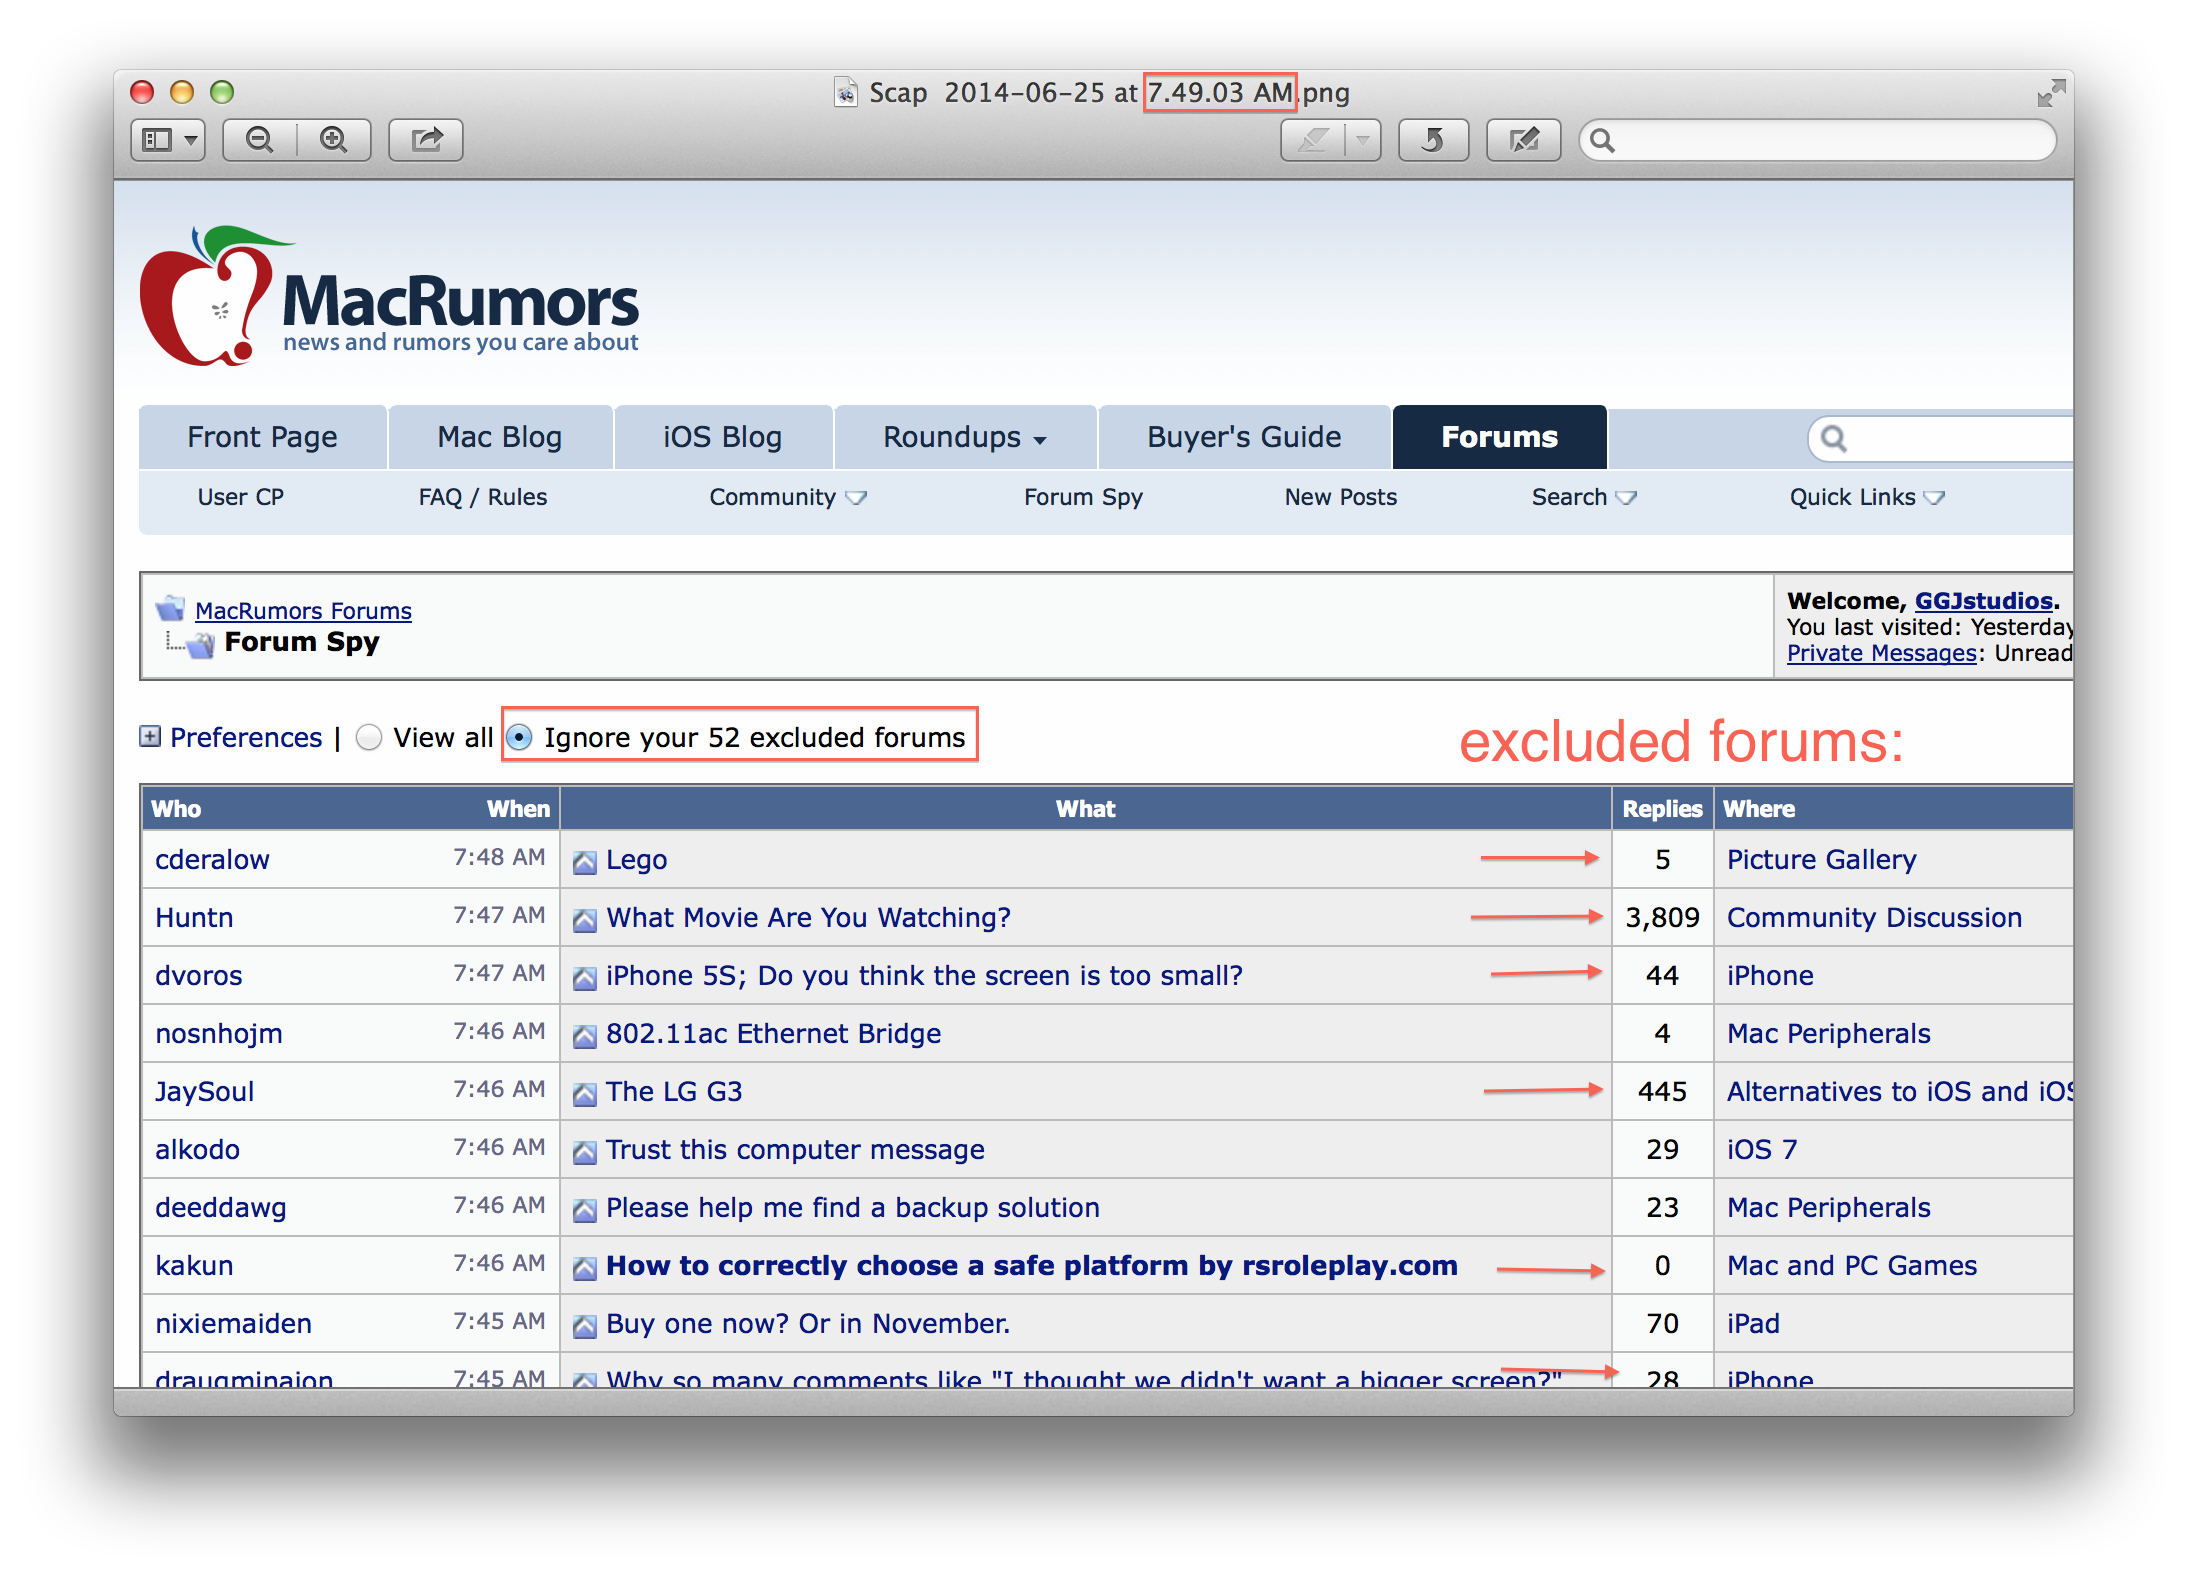
Task: Click post icon beside What Movie Are You Watching
Action: coord(585,920)
